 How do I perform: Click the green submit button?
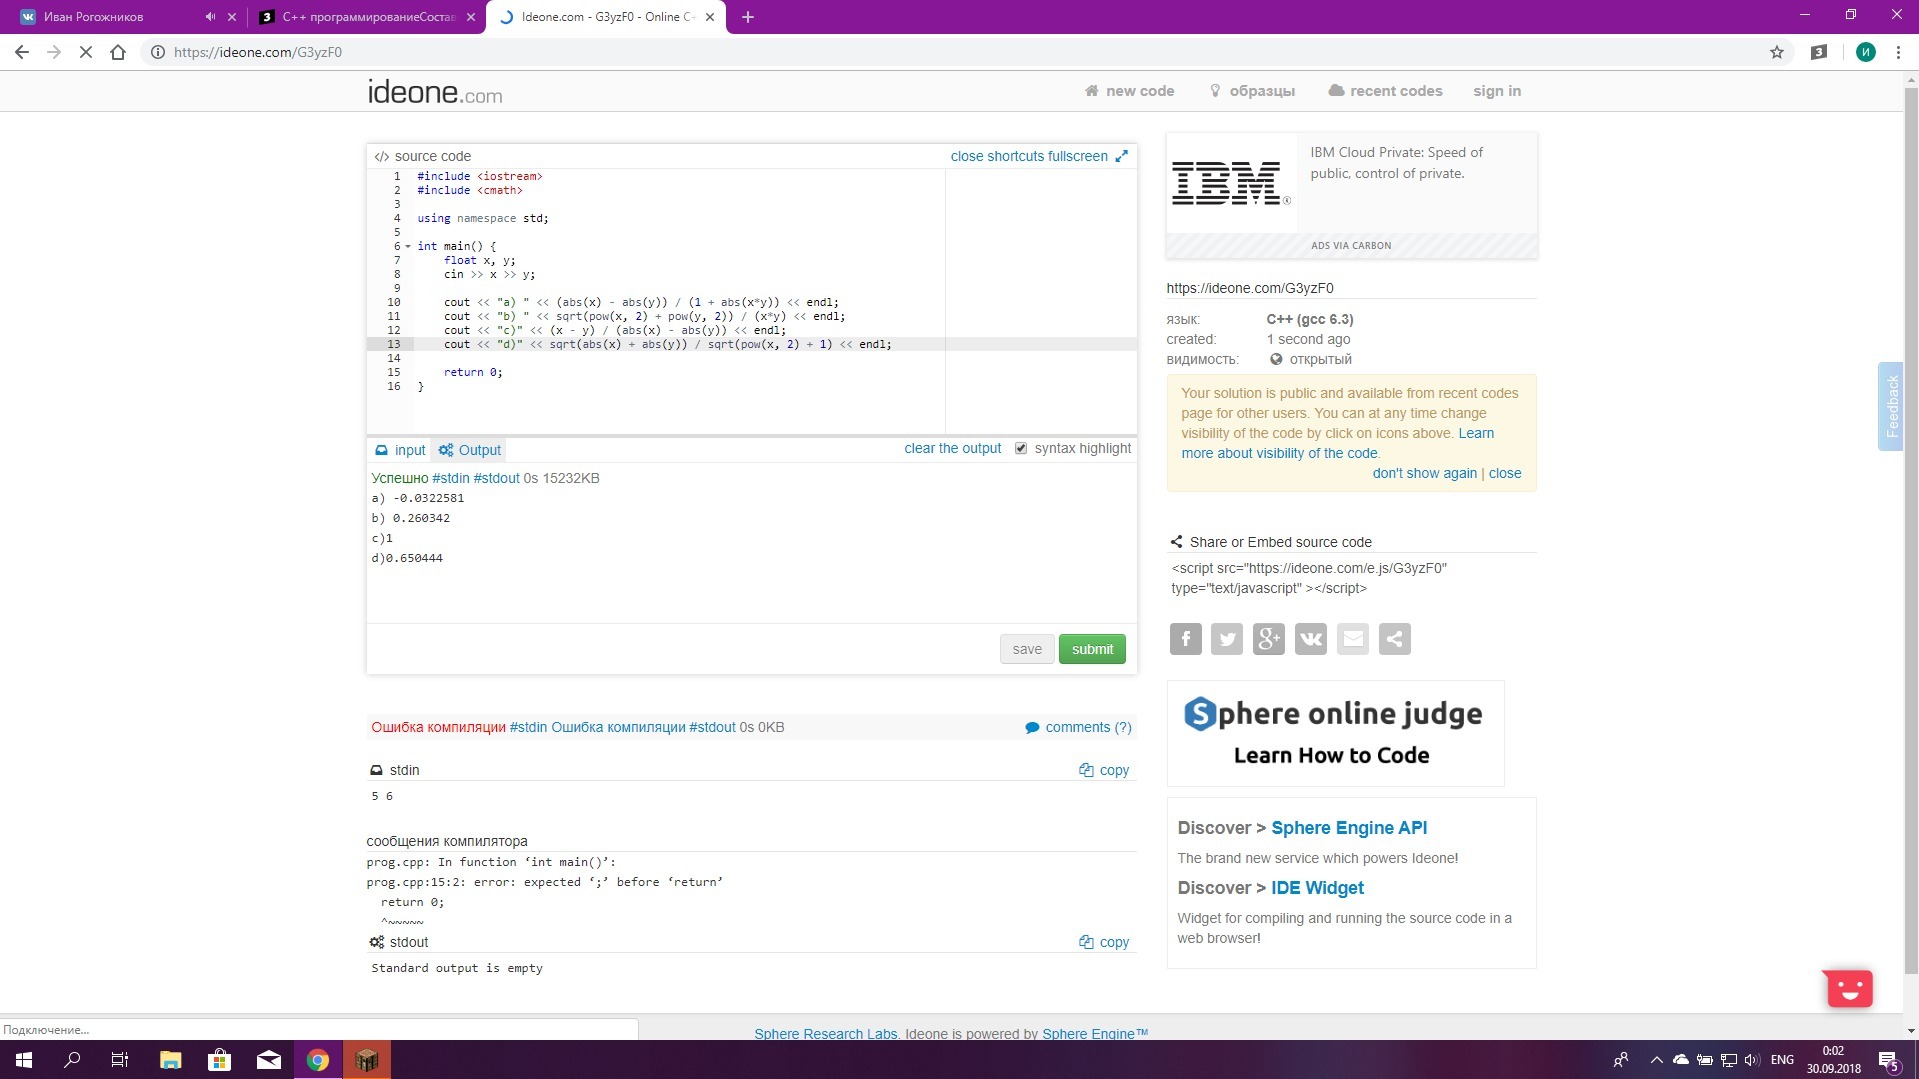(1092, 649)
